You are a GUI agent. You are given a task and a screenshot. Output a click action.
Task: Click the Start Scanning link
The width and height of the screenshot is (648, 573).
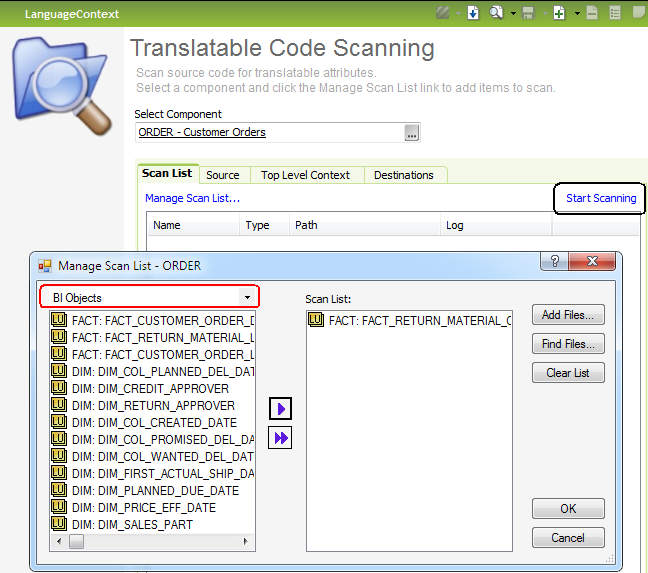(600, 198)
